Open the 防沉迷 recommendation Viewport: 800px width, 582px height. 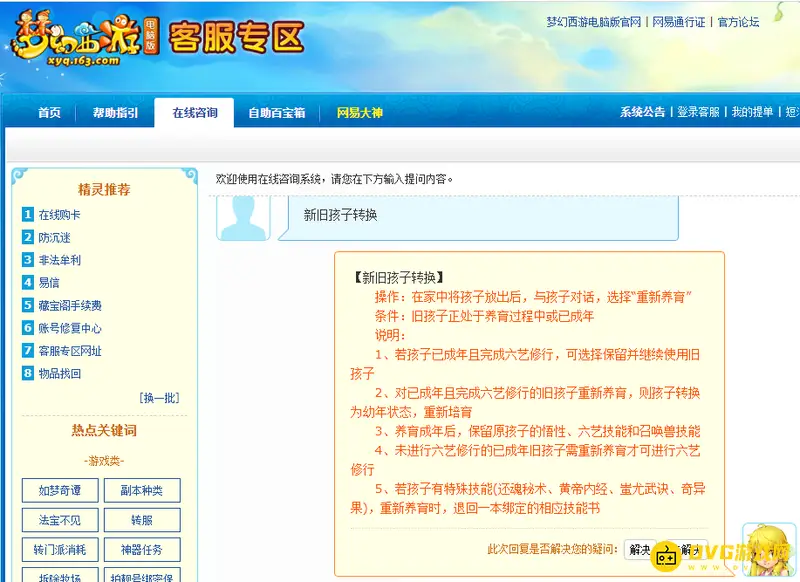pos(54,237)
